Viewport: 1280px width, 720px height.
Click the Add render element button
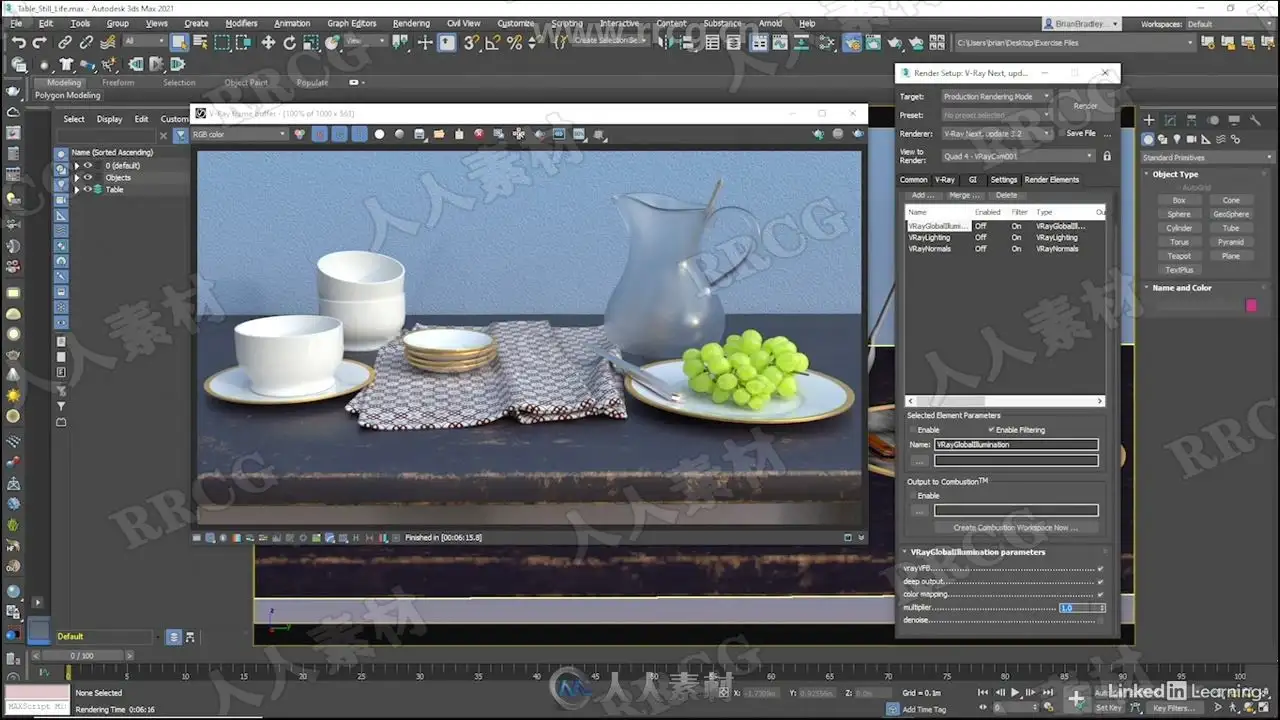pyautogui.click(x=923, y=195)
